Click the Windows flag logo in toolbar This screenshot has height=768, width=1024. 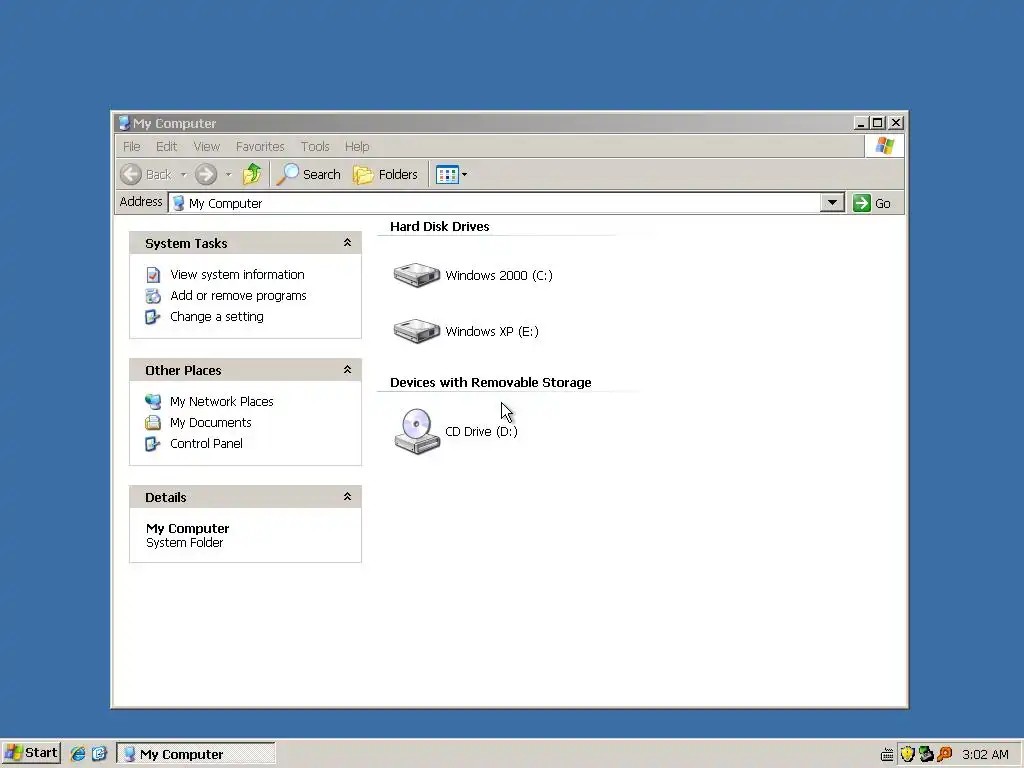pyautogui.click(x=884, y=146)
